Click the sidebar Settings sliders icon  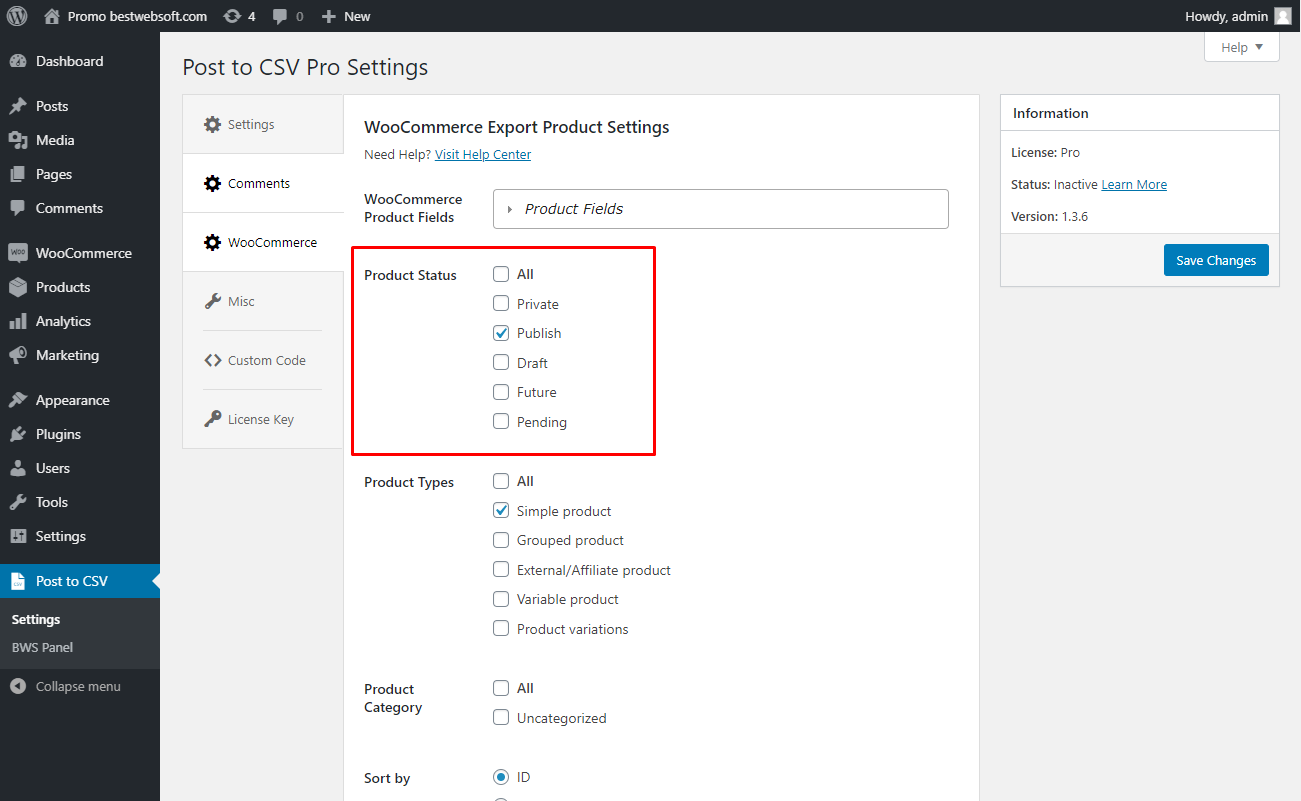[18, 536]
